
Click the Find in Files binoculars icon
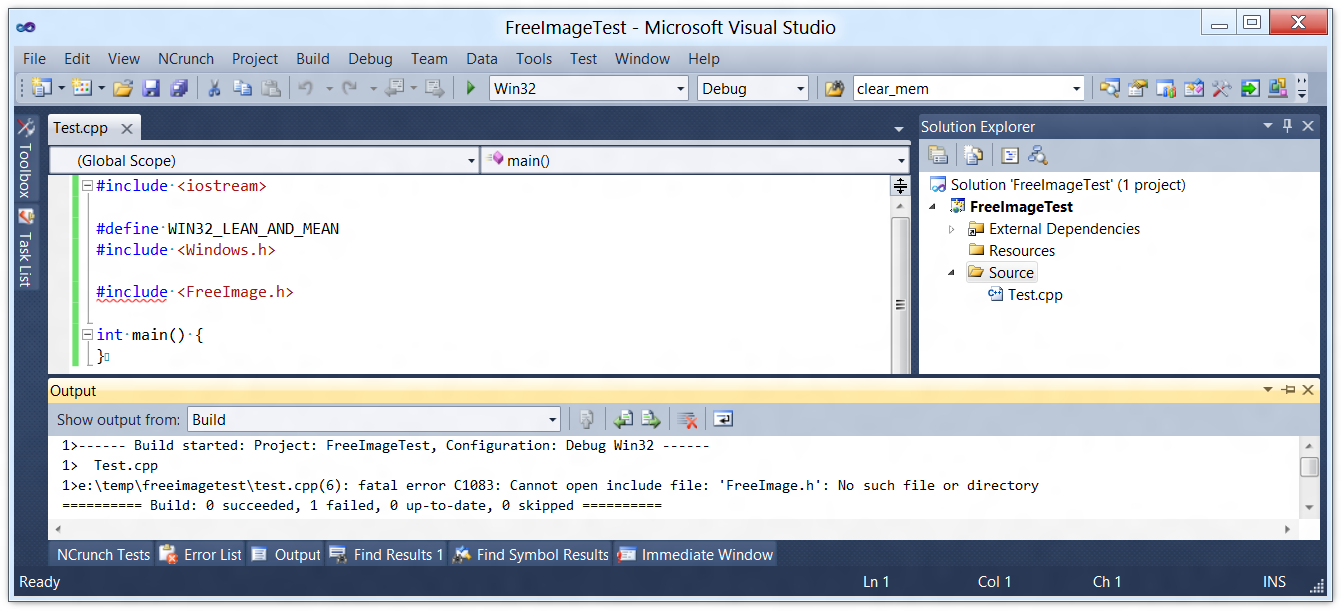(x=834, y=88)
